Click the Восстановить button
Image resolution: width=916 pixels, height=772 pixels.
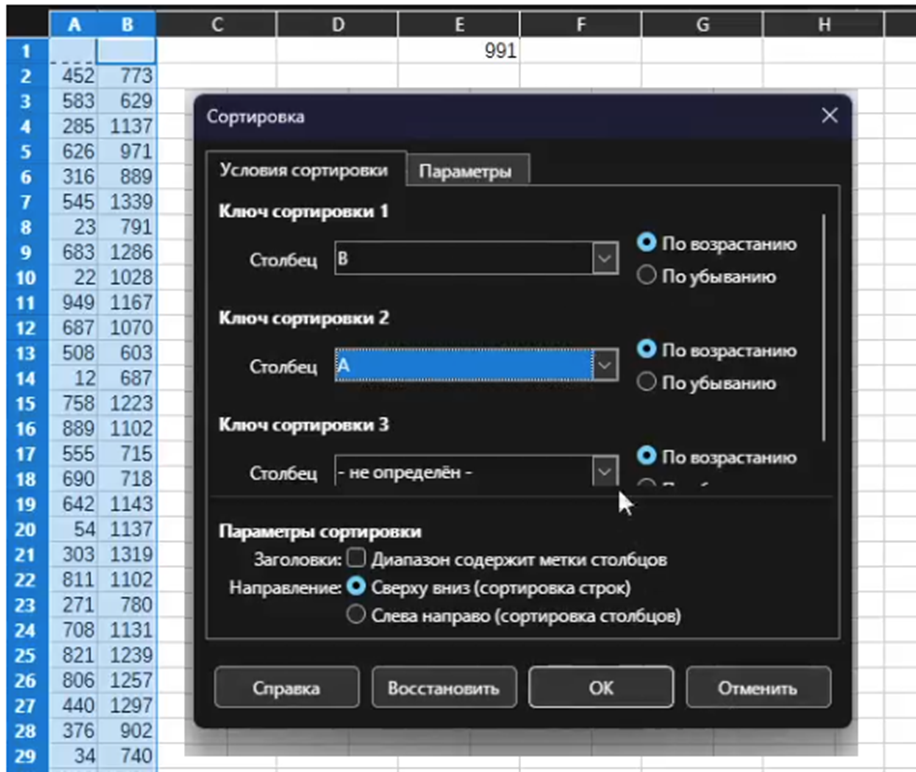click(x=444, y=688)
